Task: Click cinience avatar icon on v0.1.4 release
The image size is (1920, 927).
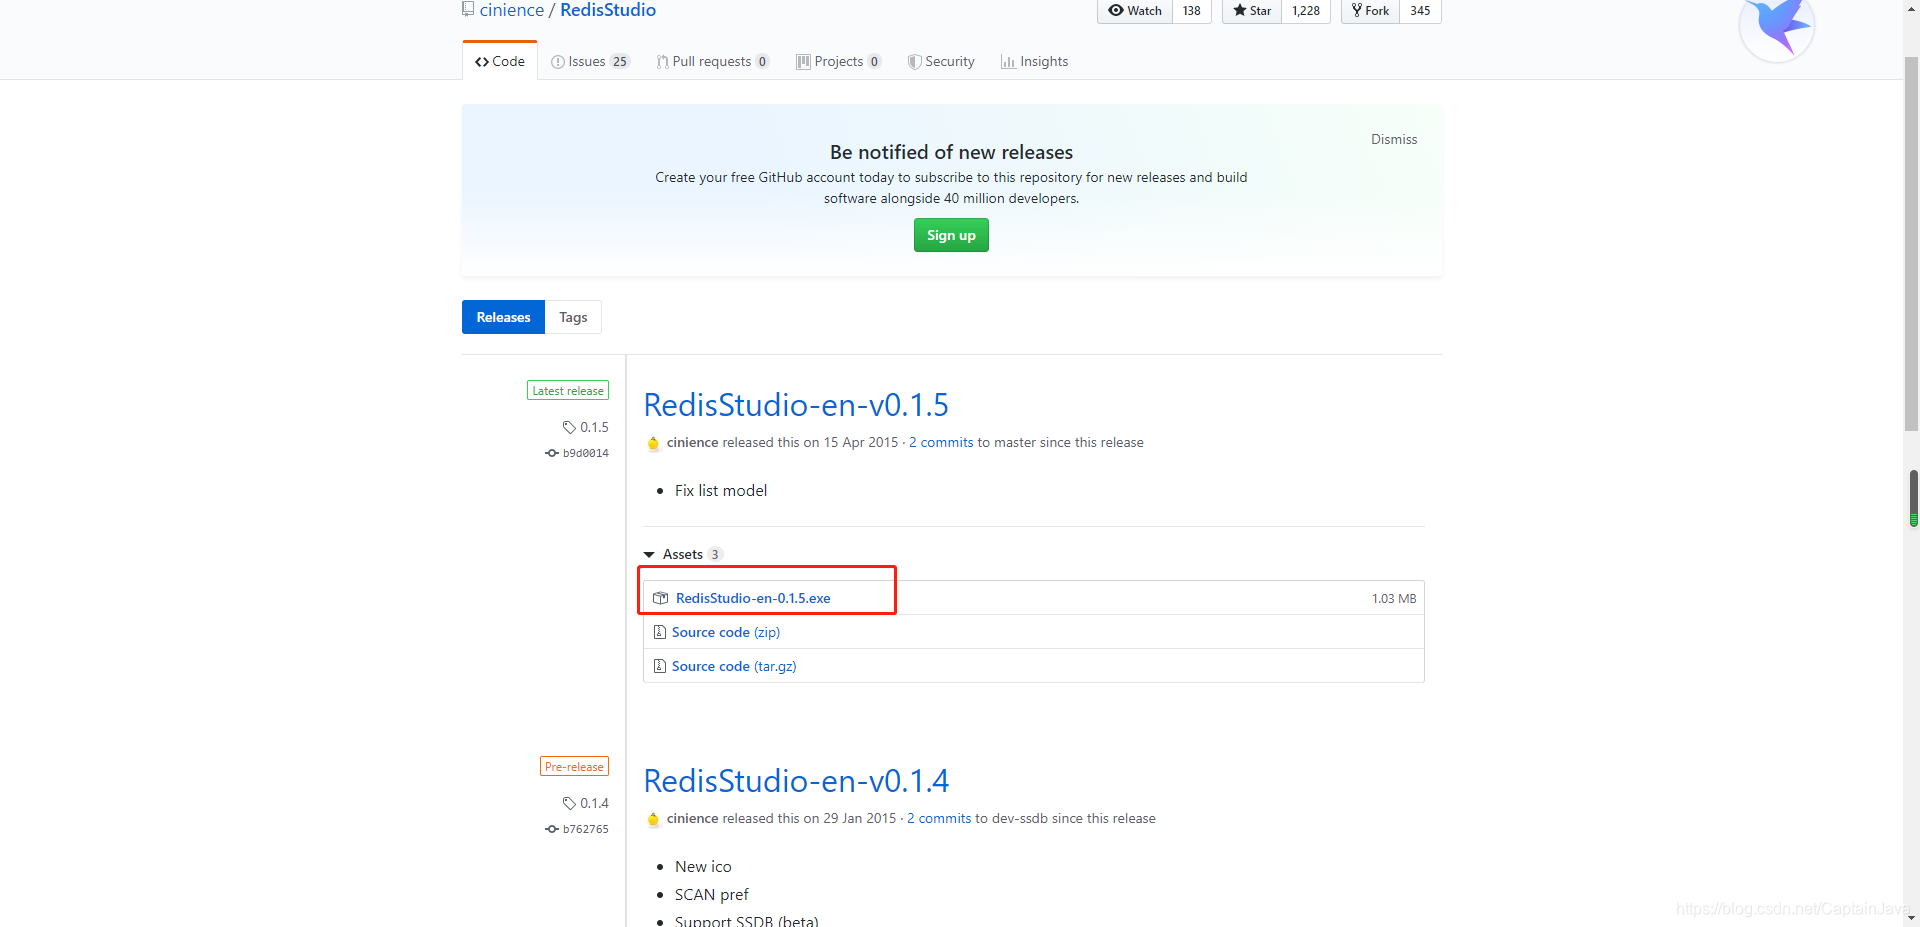Action: pyautogui.click(x=653, y=819)
